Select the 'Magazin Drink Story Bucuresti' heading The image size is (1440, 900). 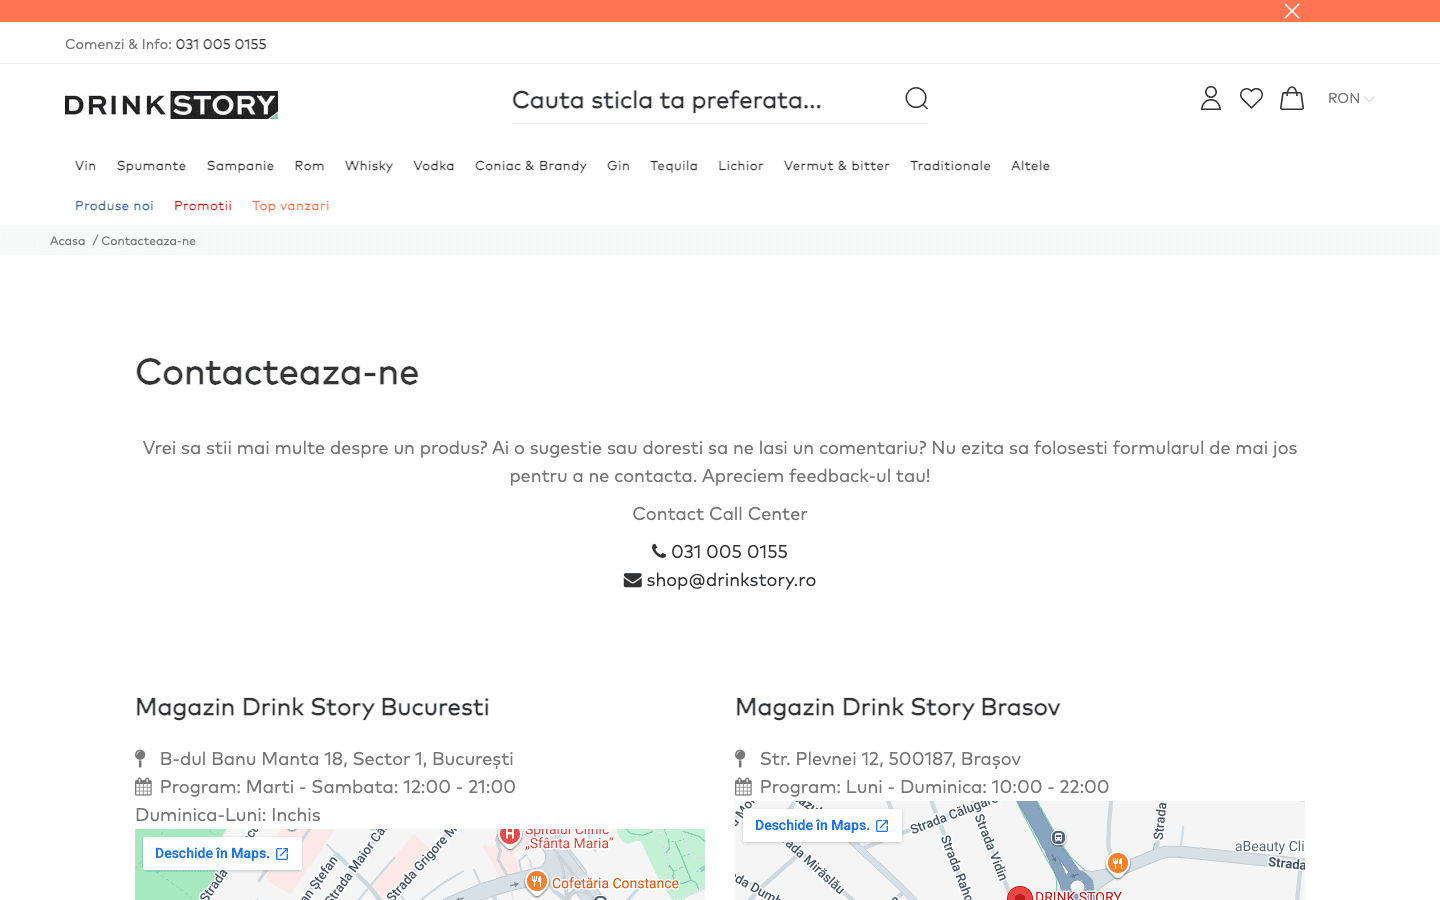(312, 707)
